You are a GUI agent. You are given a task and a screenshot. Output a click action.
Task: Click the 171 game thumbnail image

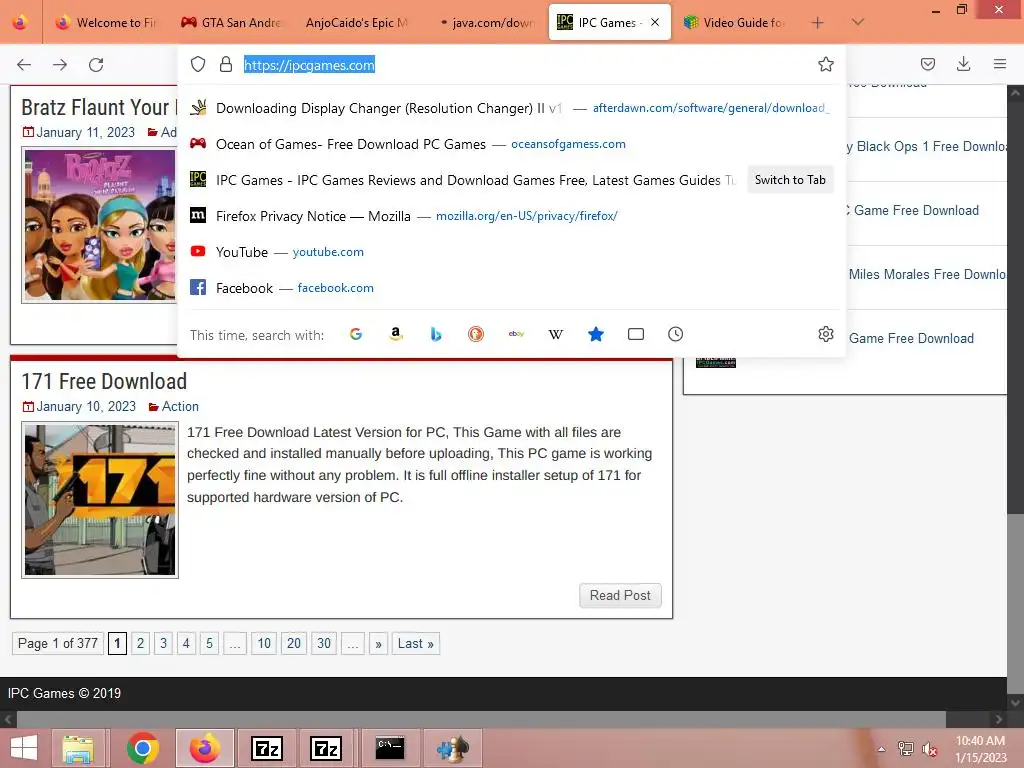point(100,500)
